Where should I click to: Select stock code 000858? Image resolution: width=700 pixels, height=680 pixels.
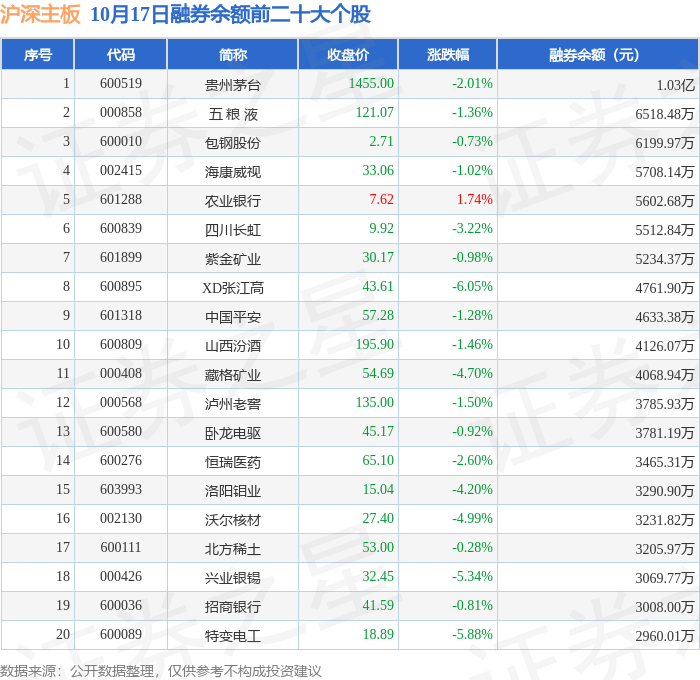(121, 113)
